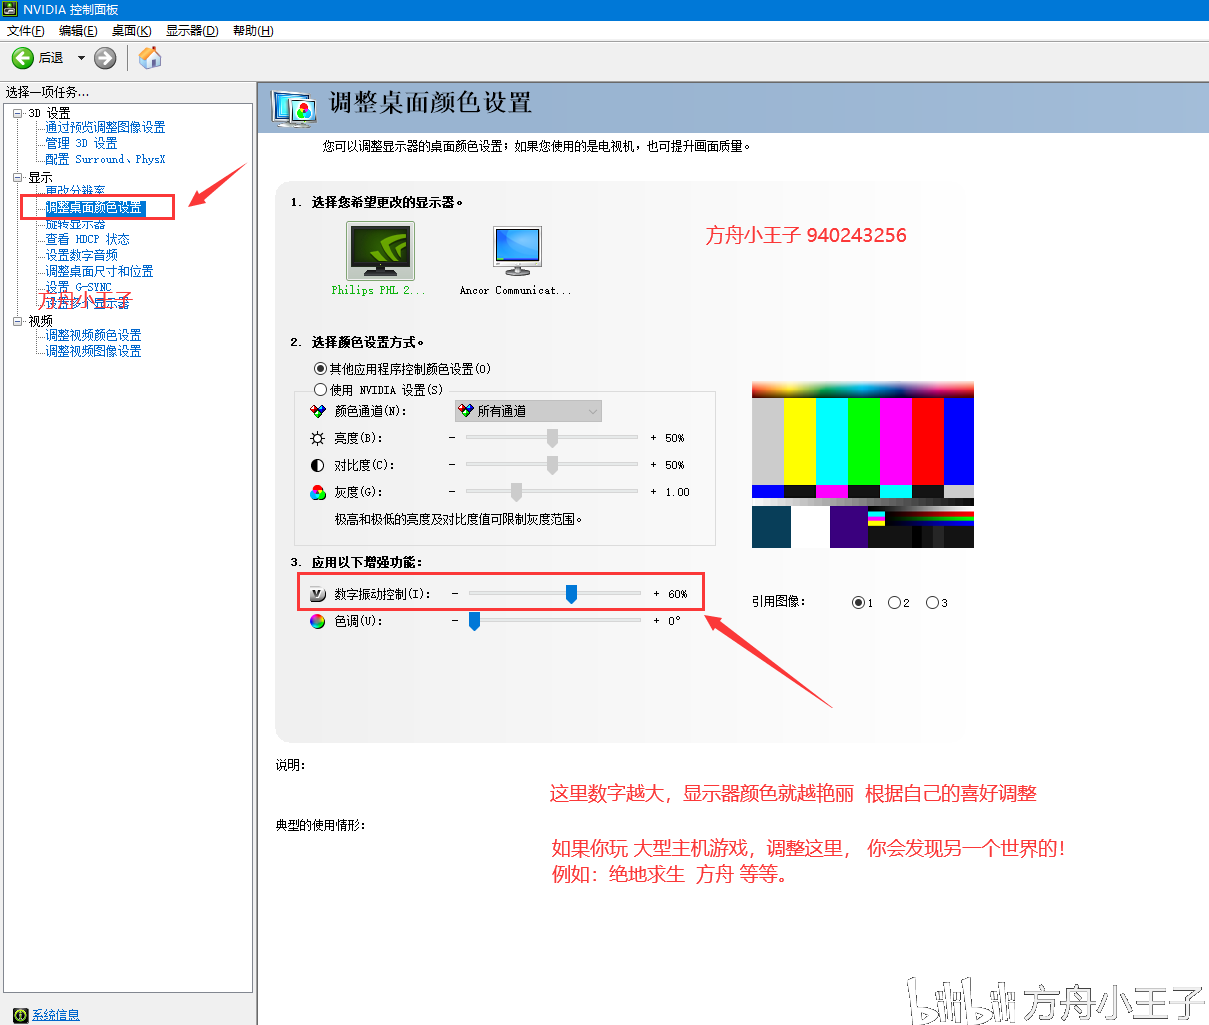Open dropdown arrow next to 后退

click(81, 58)
